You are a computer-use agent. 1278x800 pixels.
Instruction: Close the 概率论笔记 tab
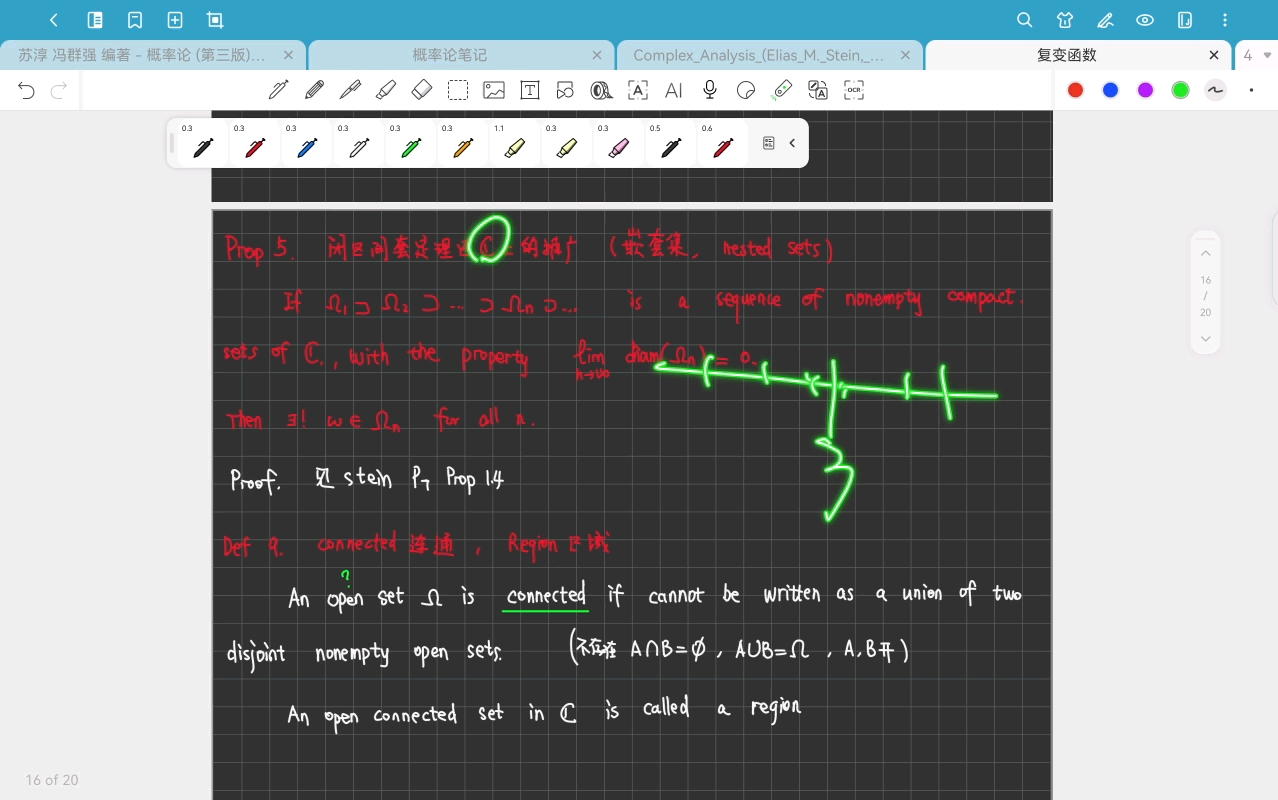point(597,55)
